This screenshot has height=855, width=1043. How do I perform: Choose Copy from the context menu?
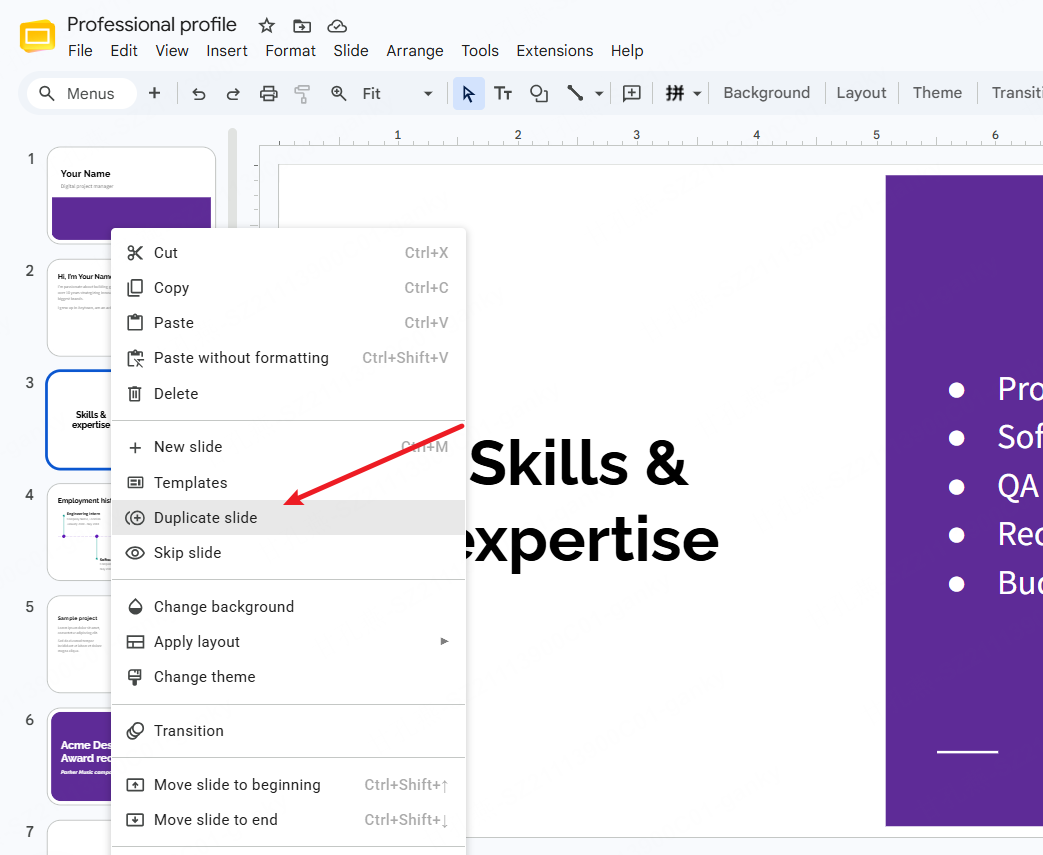click(289, 288)
